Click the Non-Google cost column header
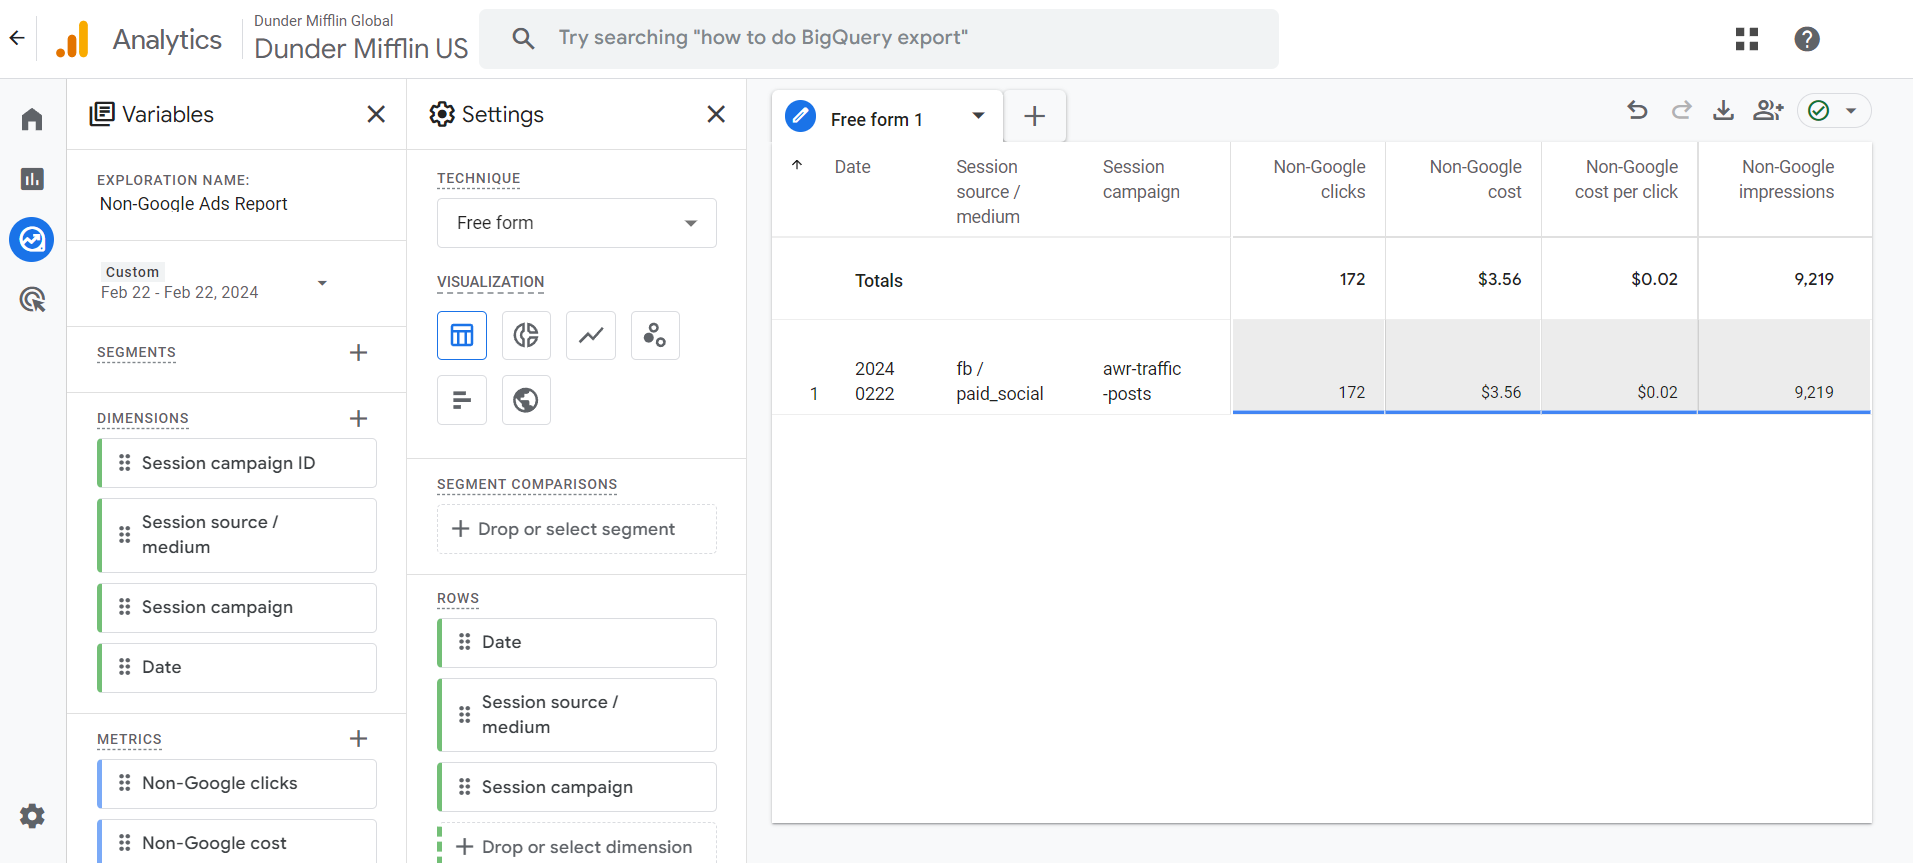This screenshot has width=1913, height=863. (x=1475, y=179)
